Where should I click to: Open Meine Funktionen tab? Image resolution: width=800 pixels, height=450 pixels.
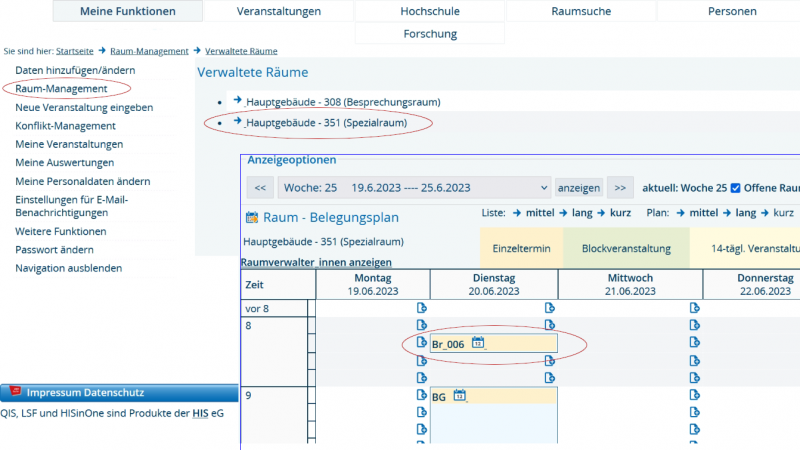(128, 11)
